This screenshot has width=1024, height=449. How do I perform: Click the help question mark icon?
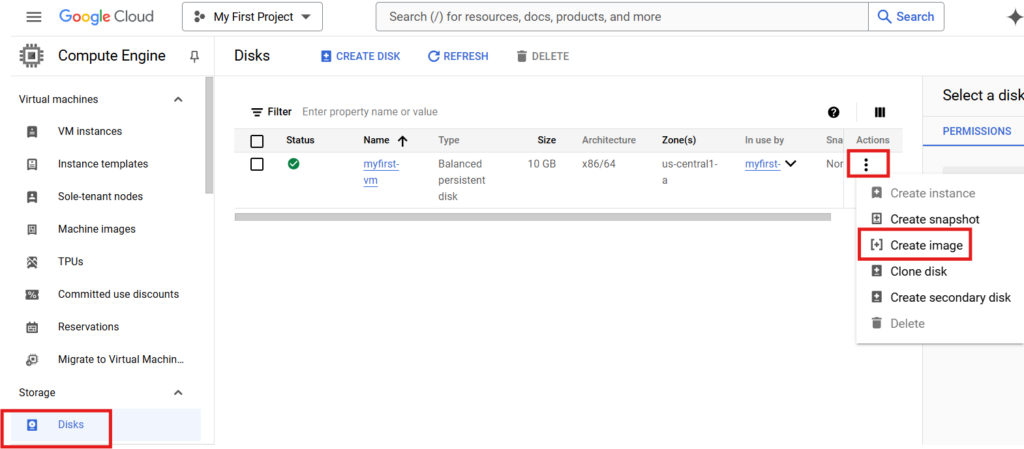pyautogui.click(x=833, y=112)
